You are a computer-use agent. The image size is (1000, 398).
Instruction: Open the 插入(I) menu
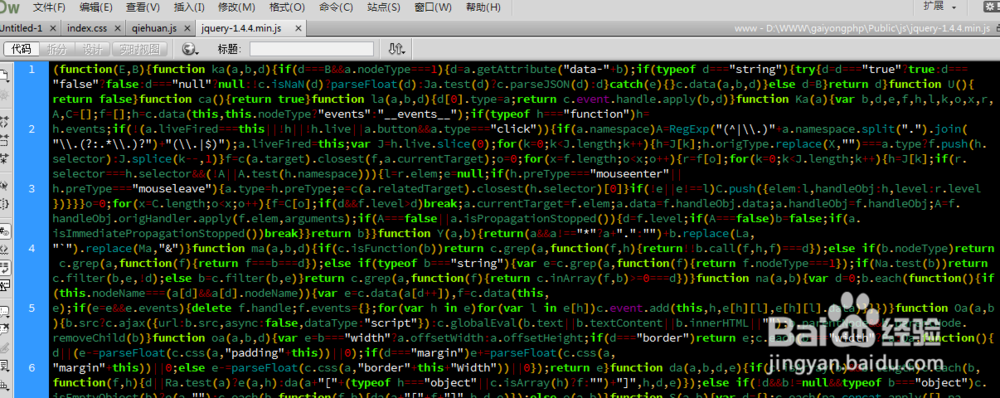[x=189, y=8]
